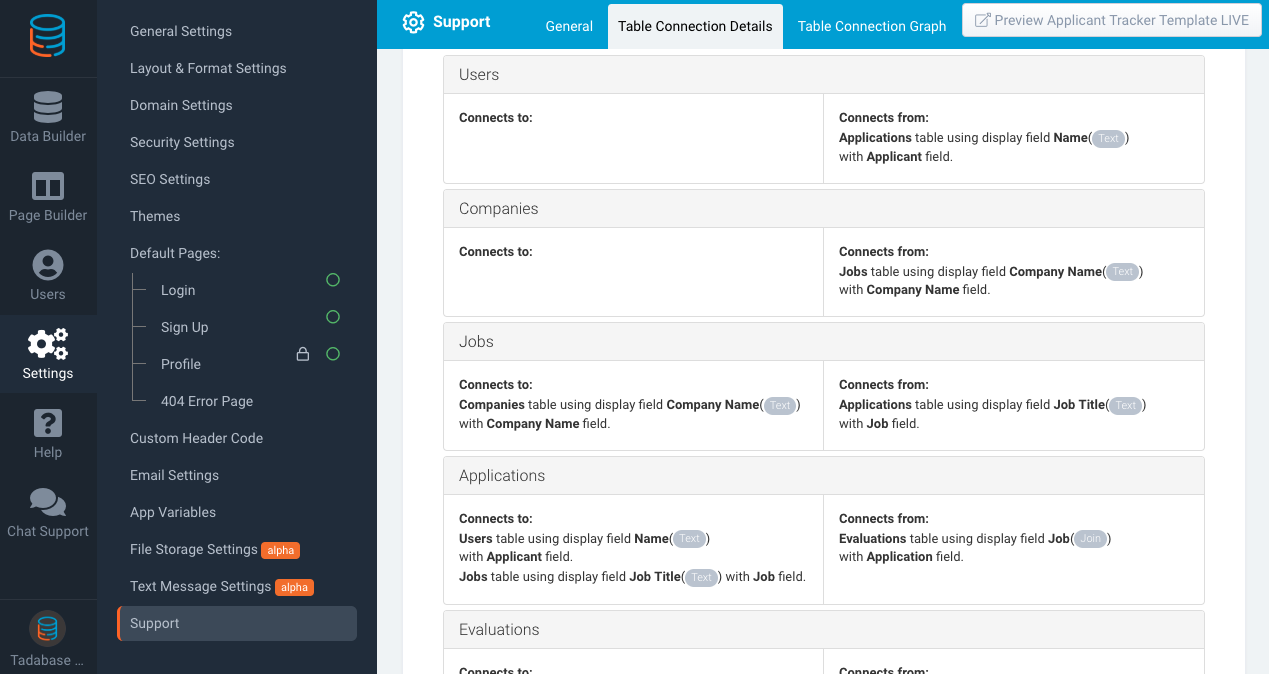Select the Sign Up default page
This screenshot has width=1269, height=674.
click(x=185, y=327)
